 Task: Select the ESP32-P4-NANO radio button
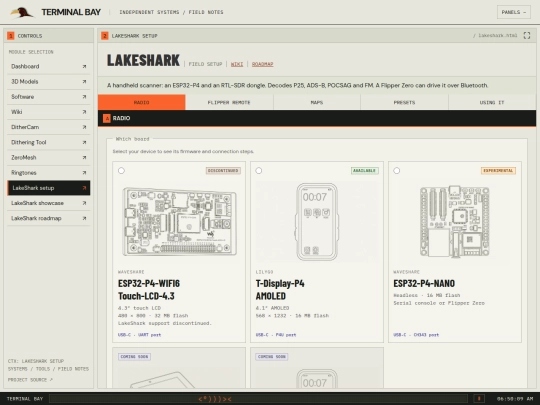click(x=396, y=170)
